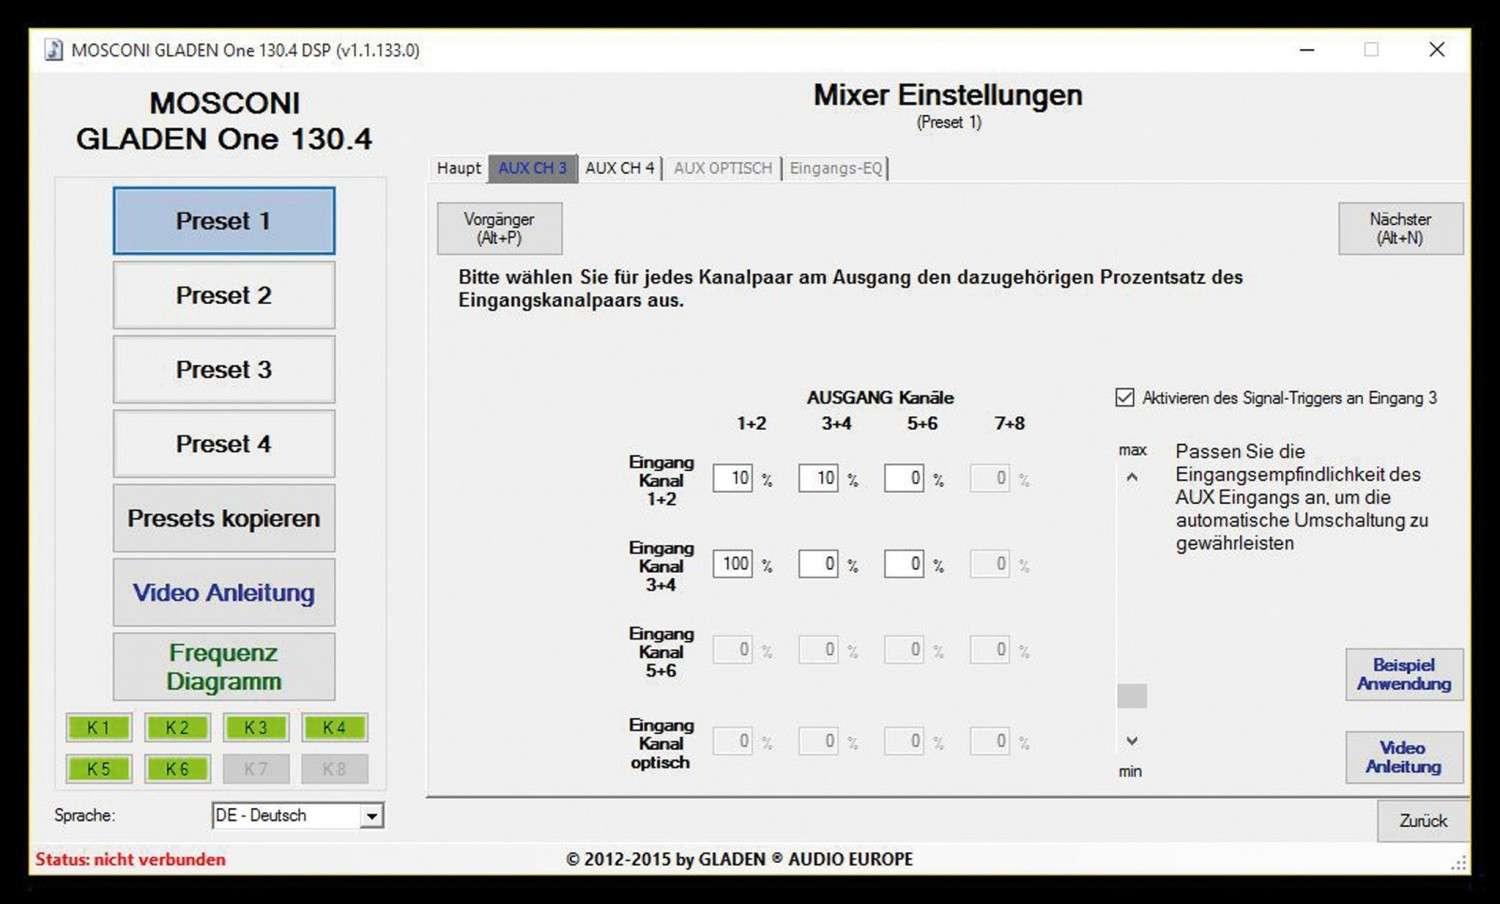Screen dimensions: 1500x904
Task: Open the left panel Video Anleitung button
Action: coord(224,592)
